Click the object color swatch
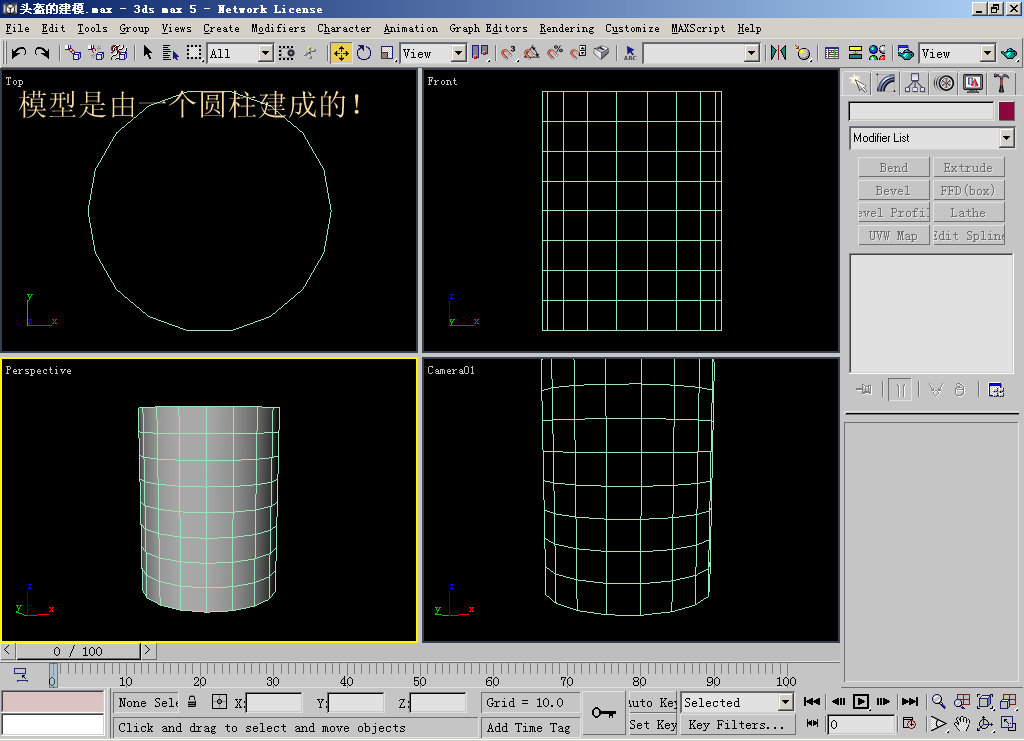The width and height of the screenshot is (1024, 741). (x=1006, y=111)
